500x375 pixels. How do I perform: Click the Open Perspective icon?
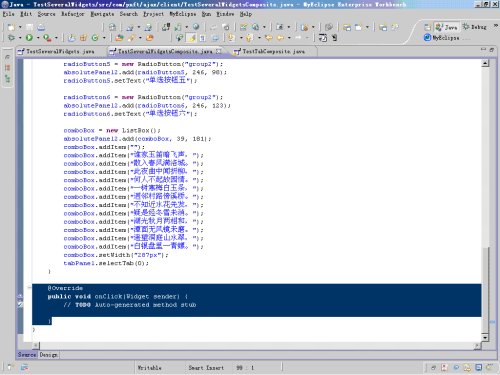point(428,27)
